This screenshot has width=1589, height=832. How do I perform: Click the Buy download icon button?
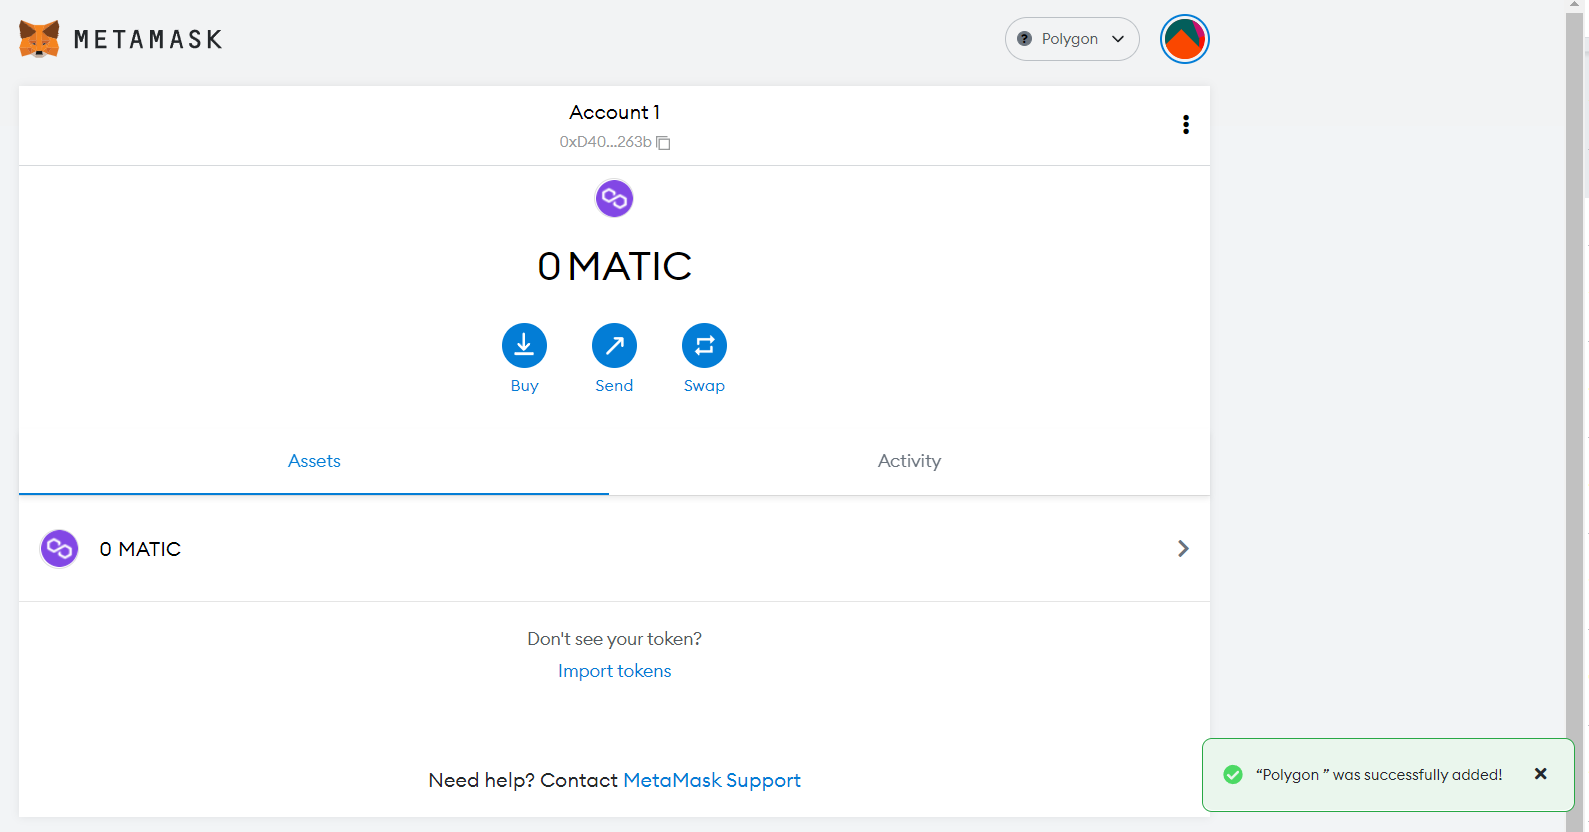pos(524,346)
